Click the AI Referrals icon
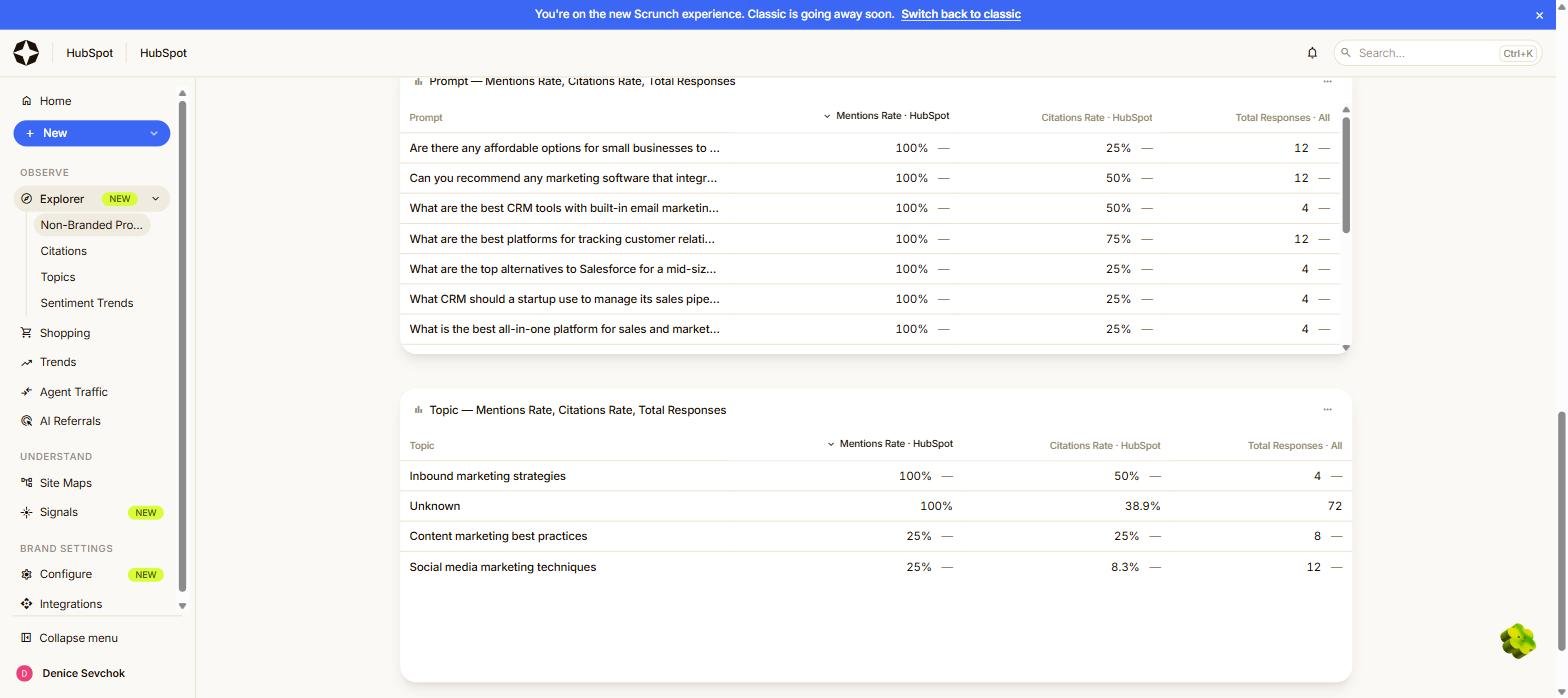Screen dimensions: 1568x698 26,421
